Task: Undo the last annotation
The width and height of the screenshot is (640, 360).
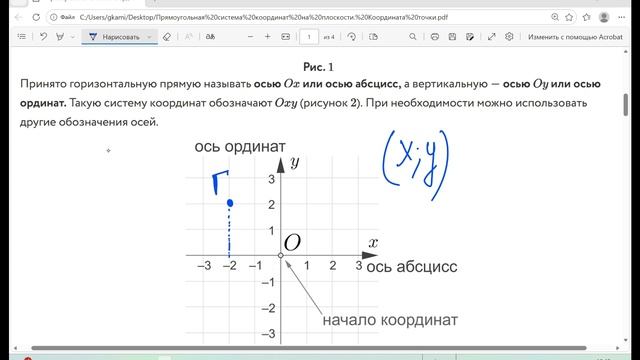Action: 43,37
